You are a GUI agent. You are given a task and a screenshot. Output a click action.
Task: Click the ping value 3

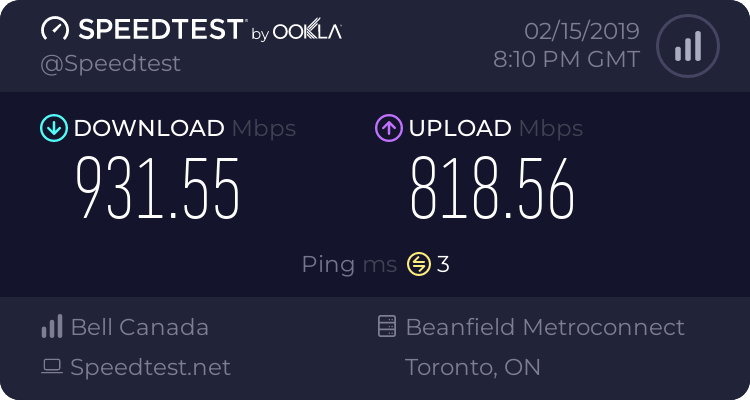443,265
